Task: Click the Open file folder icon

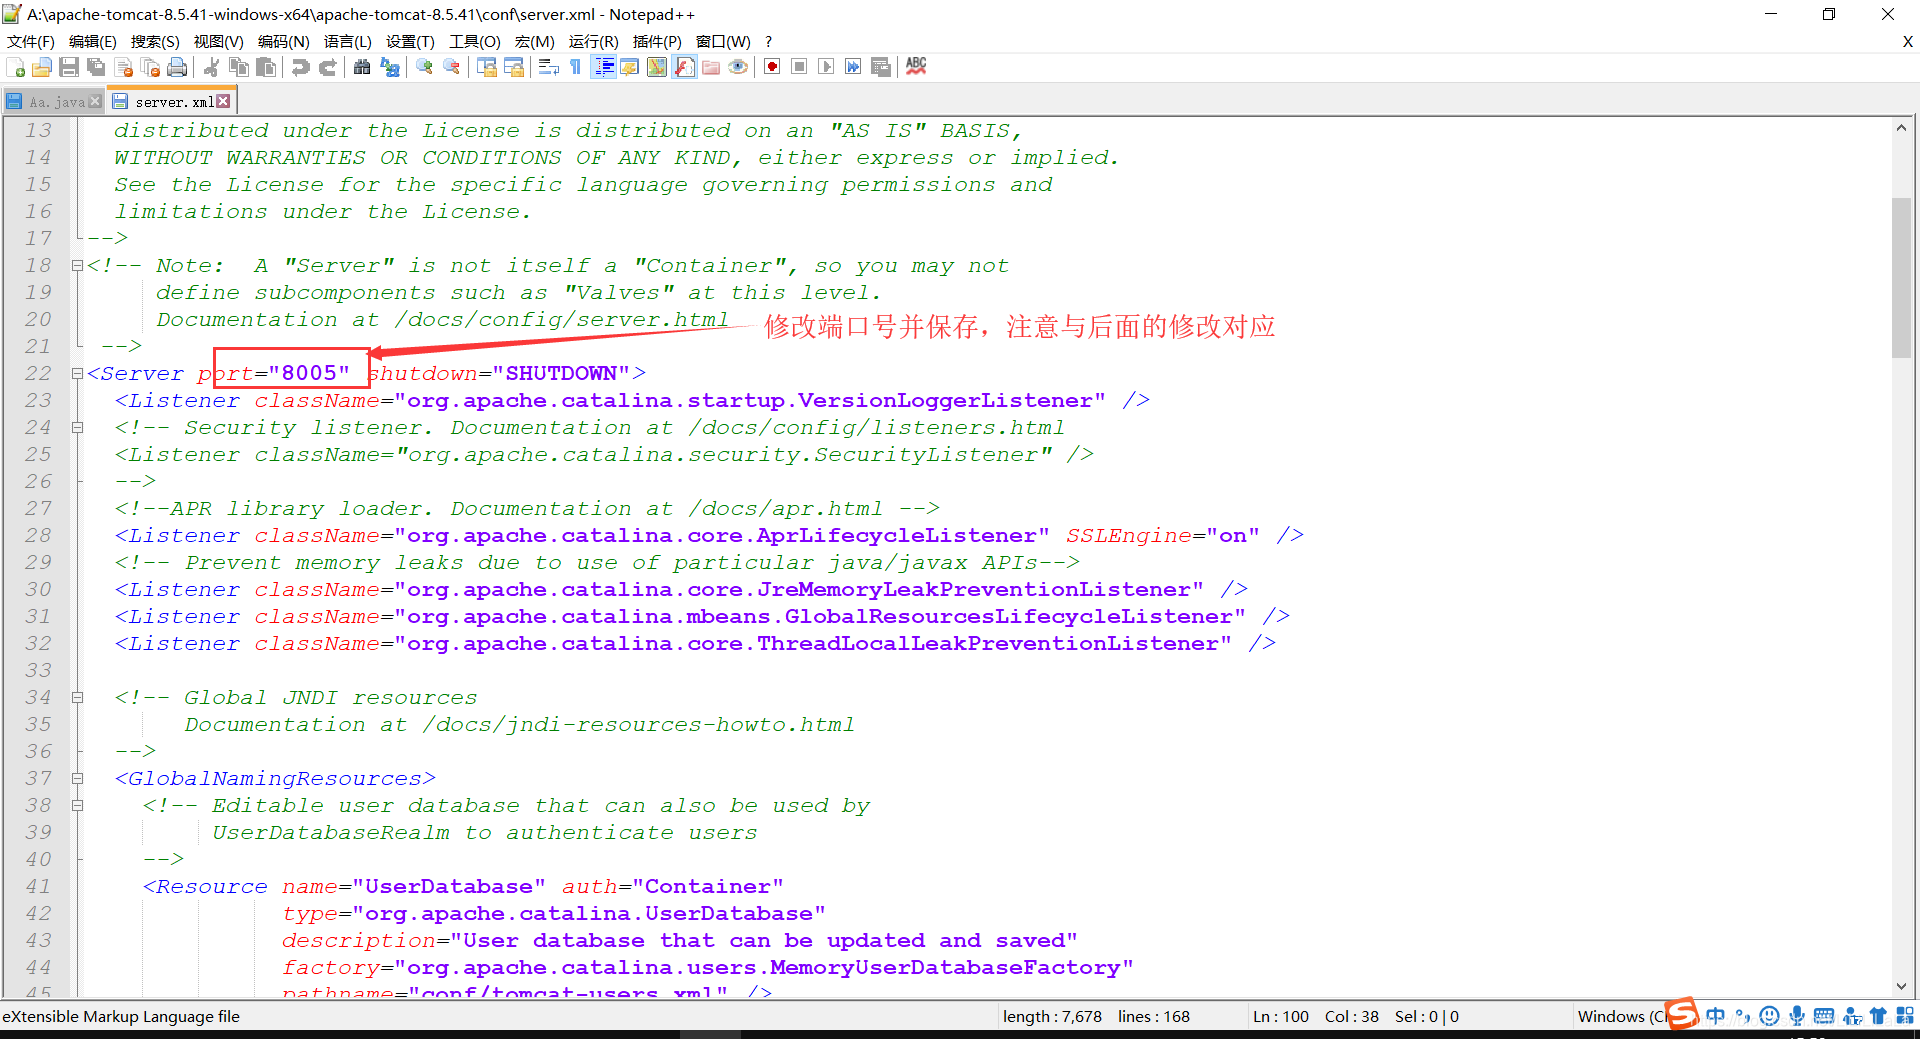Action: coord(42,67)
